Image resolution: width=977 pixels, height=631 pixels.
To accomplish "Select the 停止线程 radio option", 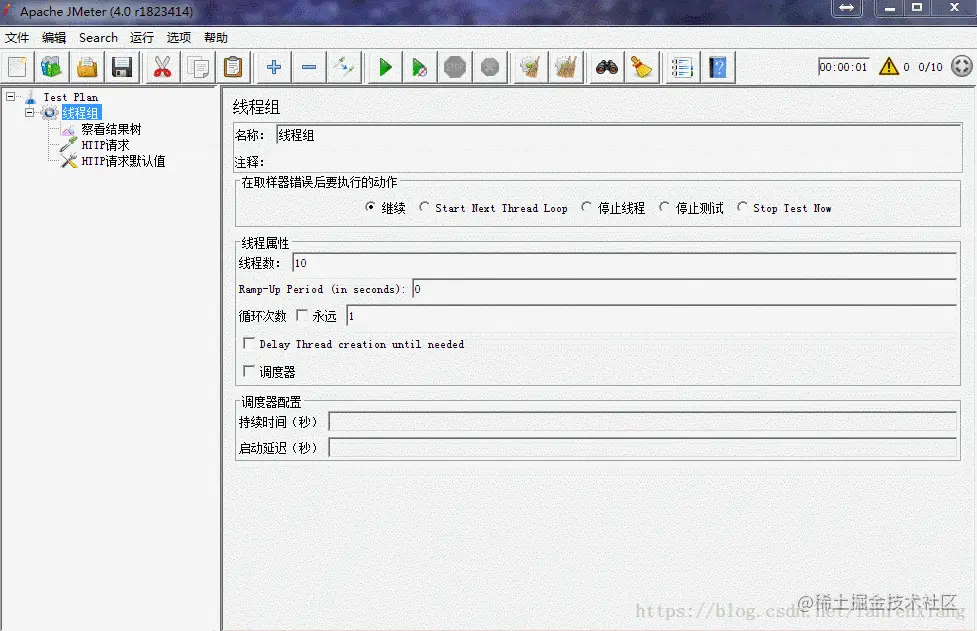I will click(586, 207).
